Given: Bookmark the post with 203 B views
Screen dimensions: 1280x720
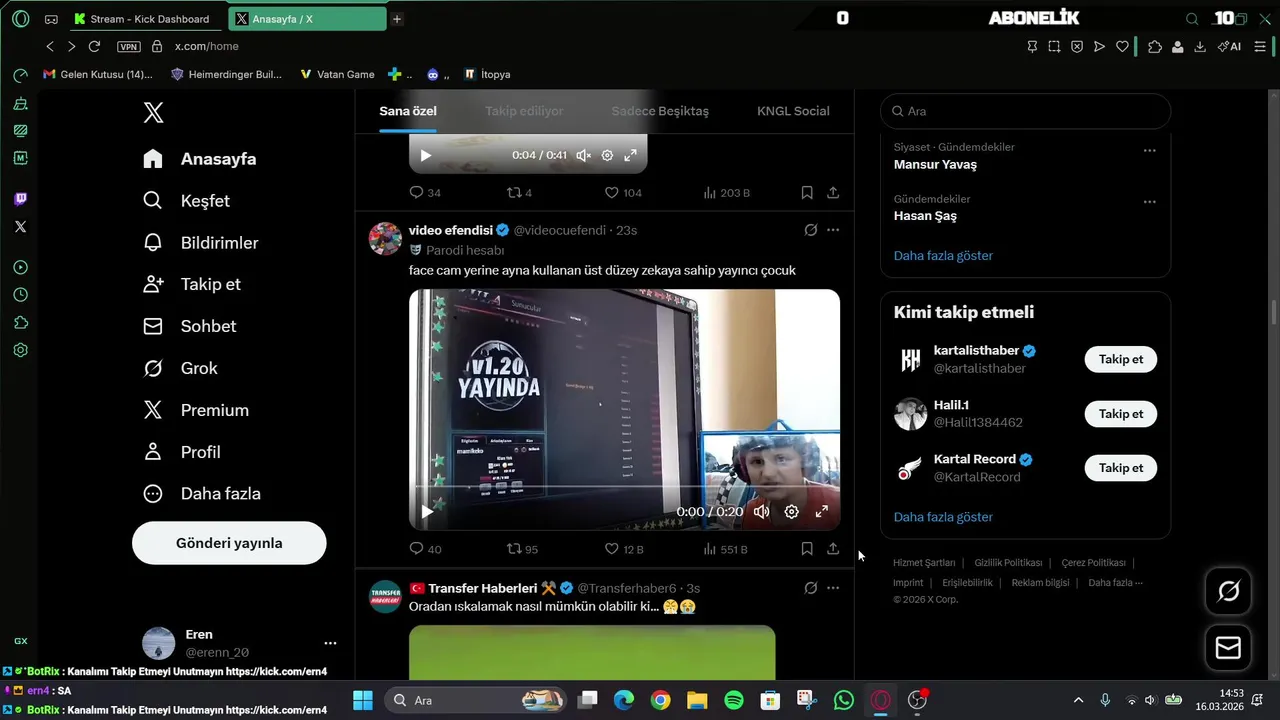Looking at the screenshot, I should (x=807, y=192).
